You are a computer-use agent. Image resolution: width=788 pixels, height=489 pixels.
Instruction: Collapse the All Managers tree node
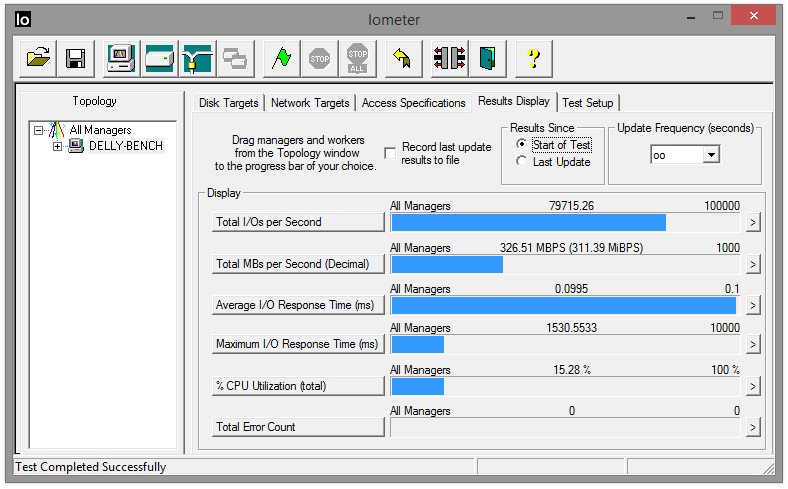(39, 131)
